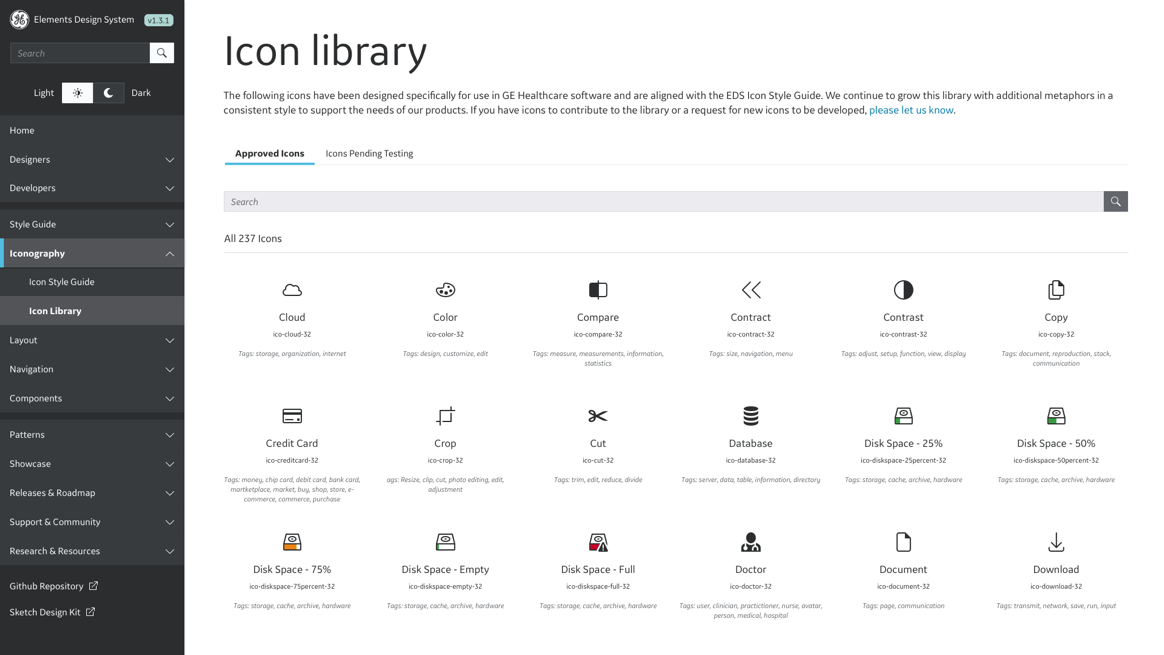Focus the icon library Search field

pyautogui.click(x=664, y=201)
